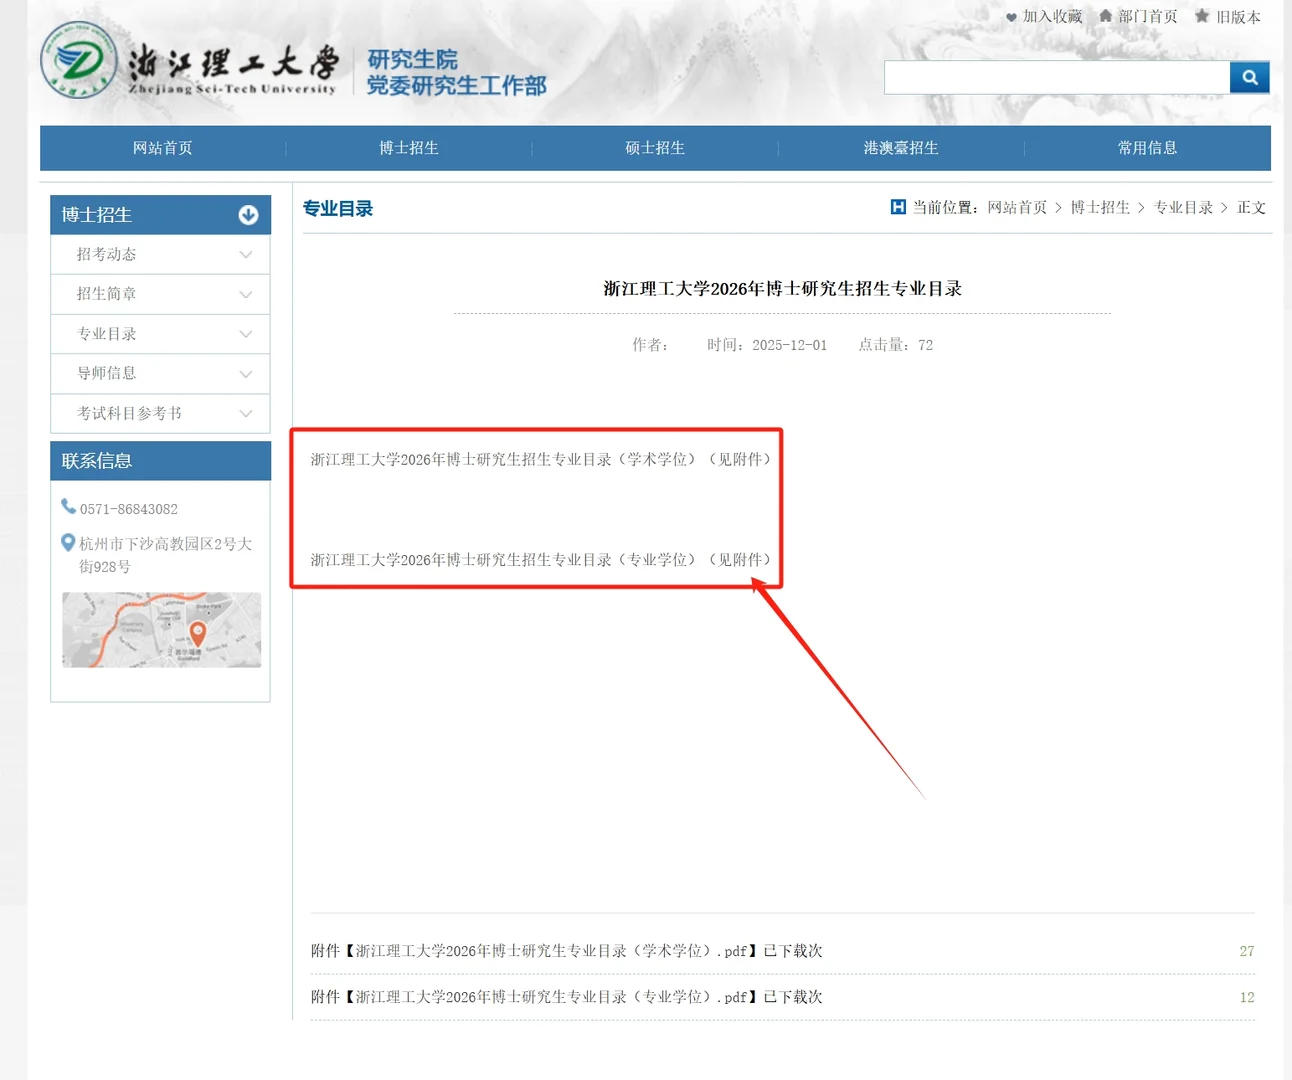Click the phone icon beside the contact number
Screen dimensions: 1292x1080
pos(69,507)
